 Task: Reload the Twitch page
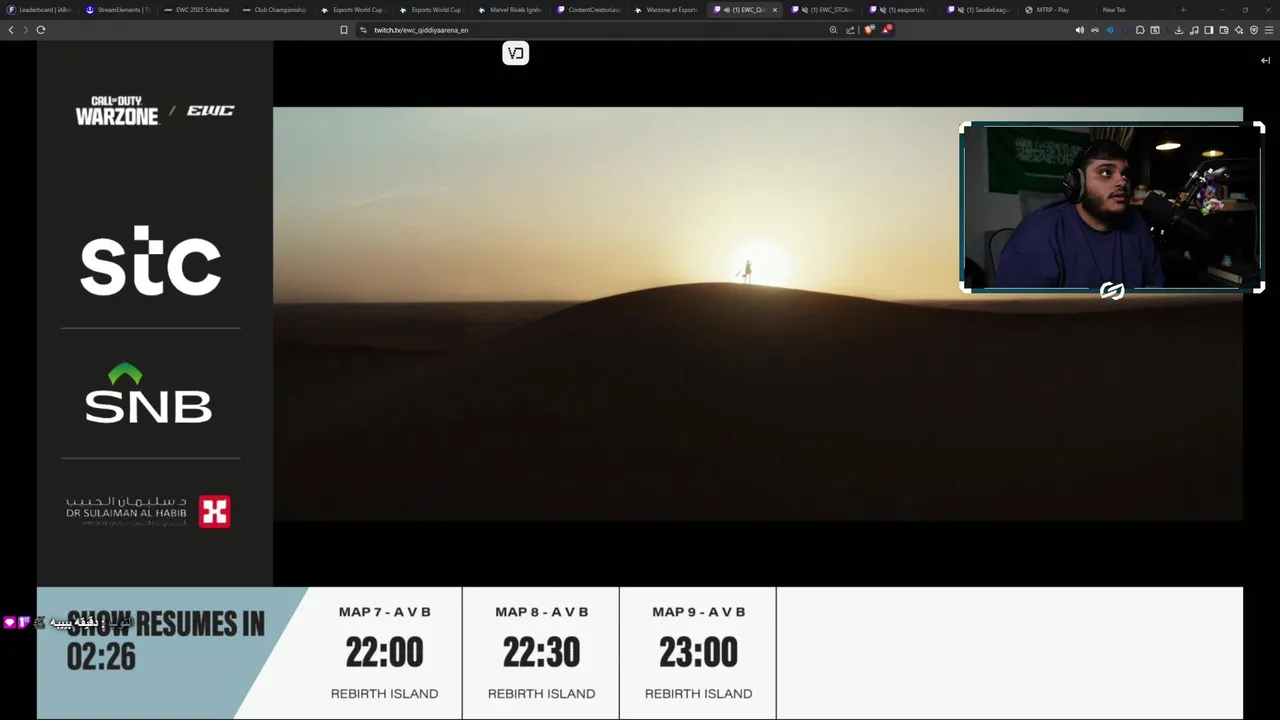pos(40,30)
